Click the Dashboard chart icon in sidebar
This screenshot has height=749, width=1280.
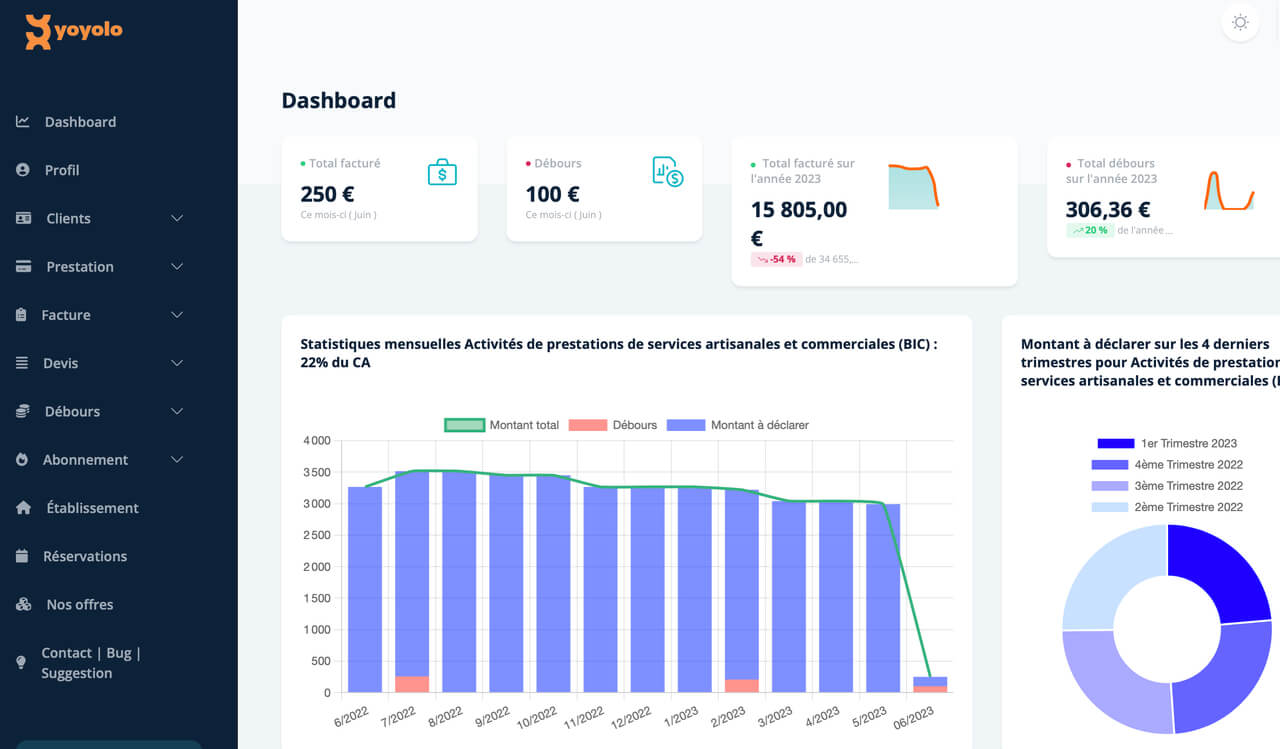[x=23, y=122]
